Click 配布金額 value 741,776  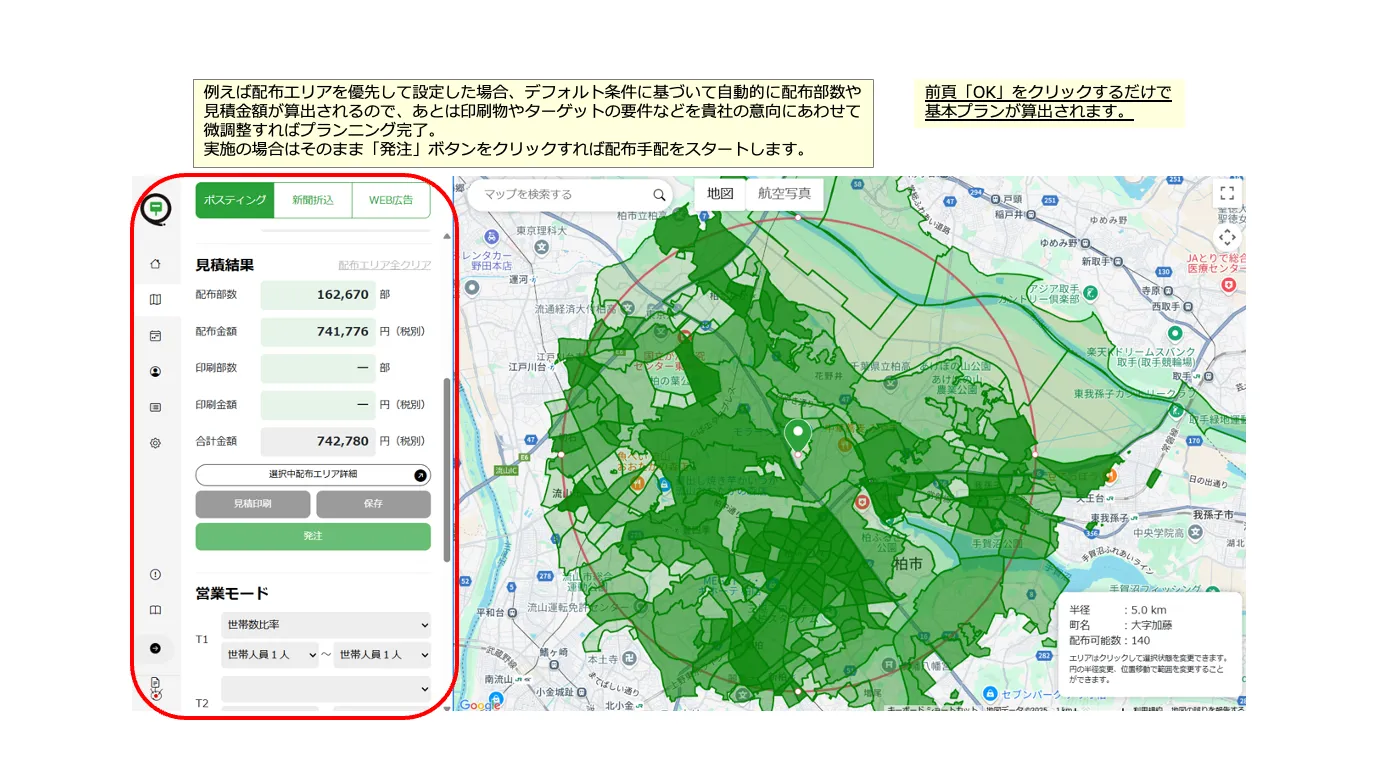[x=318, y=331]
